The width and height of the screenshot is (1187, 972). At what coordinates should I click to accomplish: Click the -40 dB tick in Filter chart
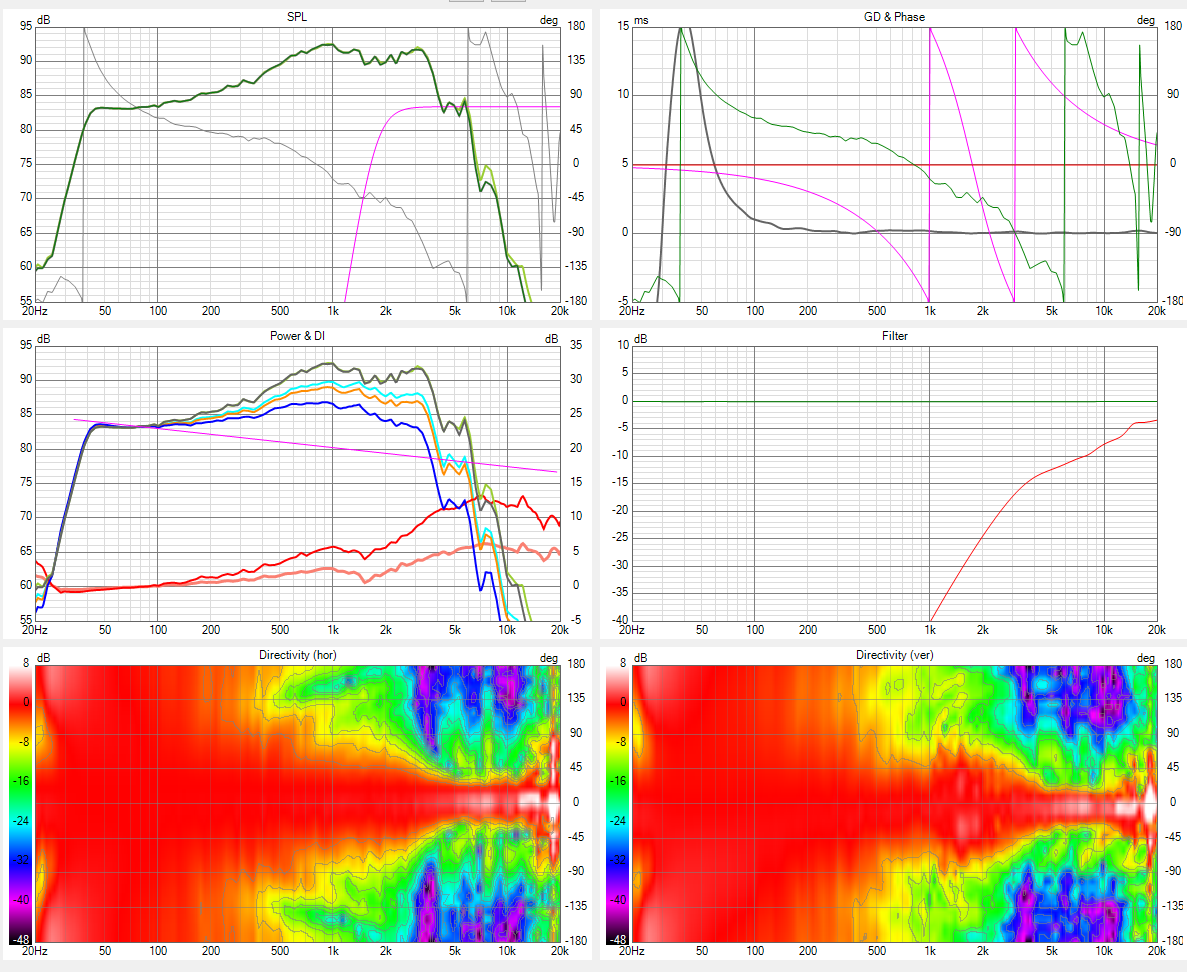pyautogui.click(x=622, y=620)
